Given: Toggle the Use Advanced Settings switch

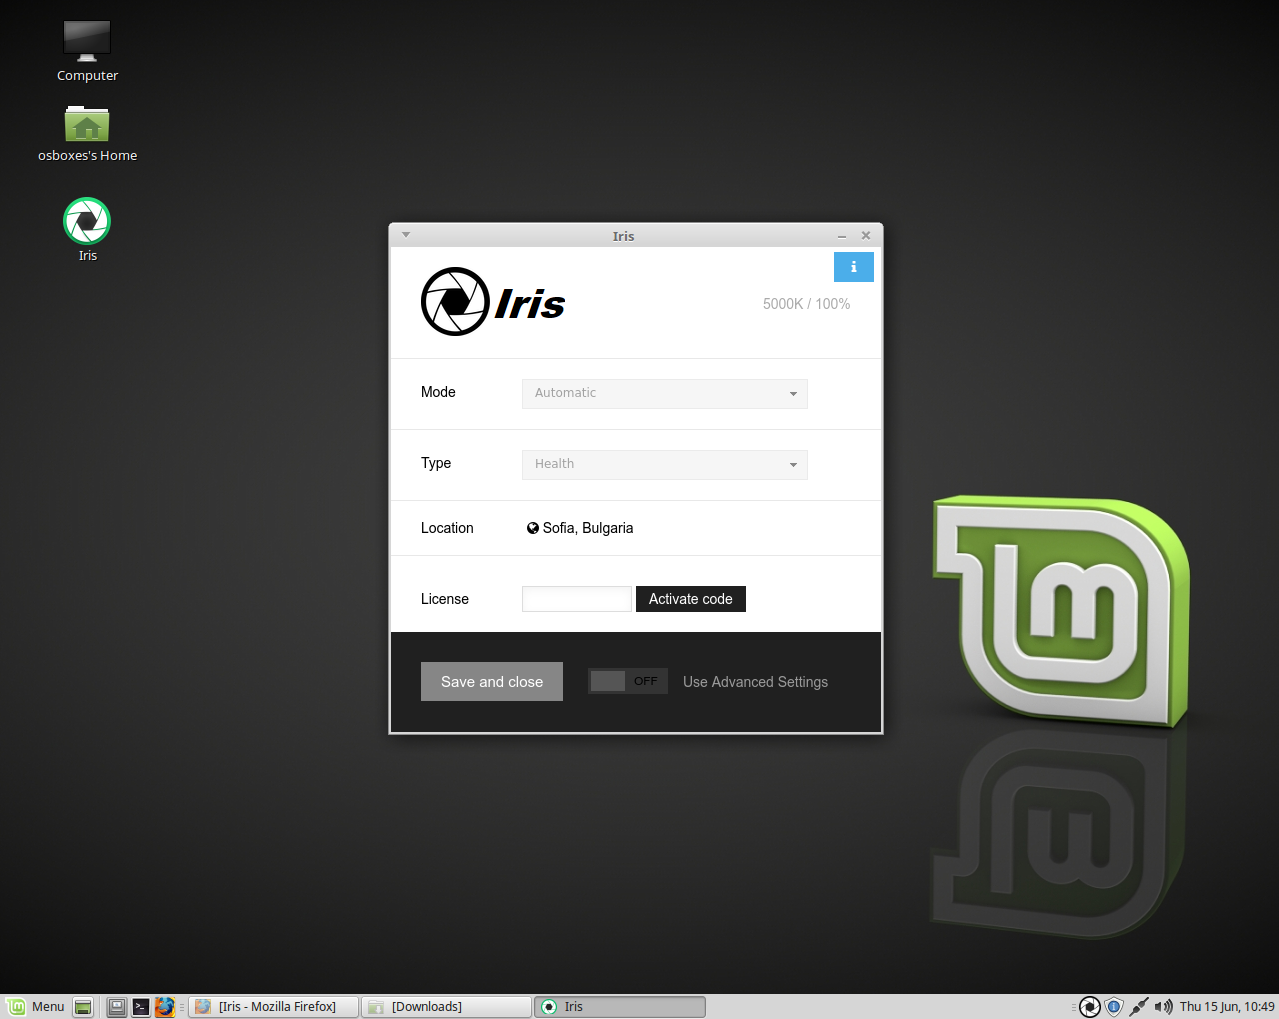Looking at the screenshot, I should 627,681.
